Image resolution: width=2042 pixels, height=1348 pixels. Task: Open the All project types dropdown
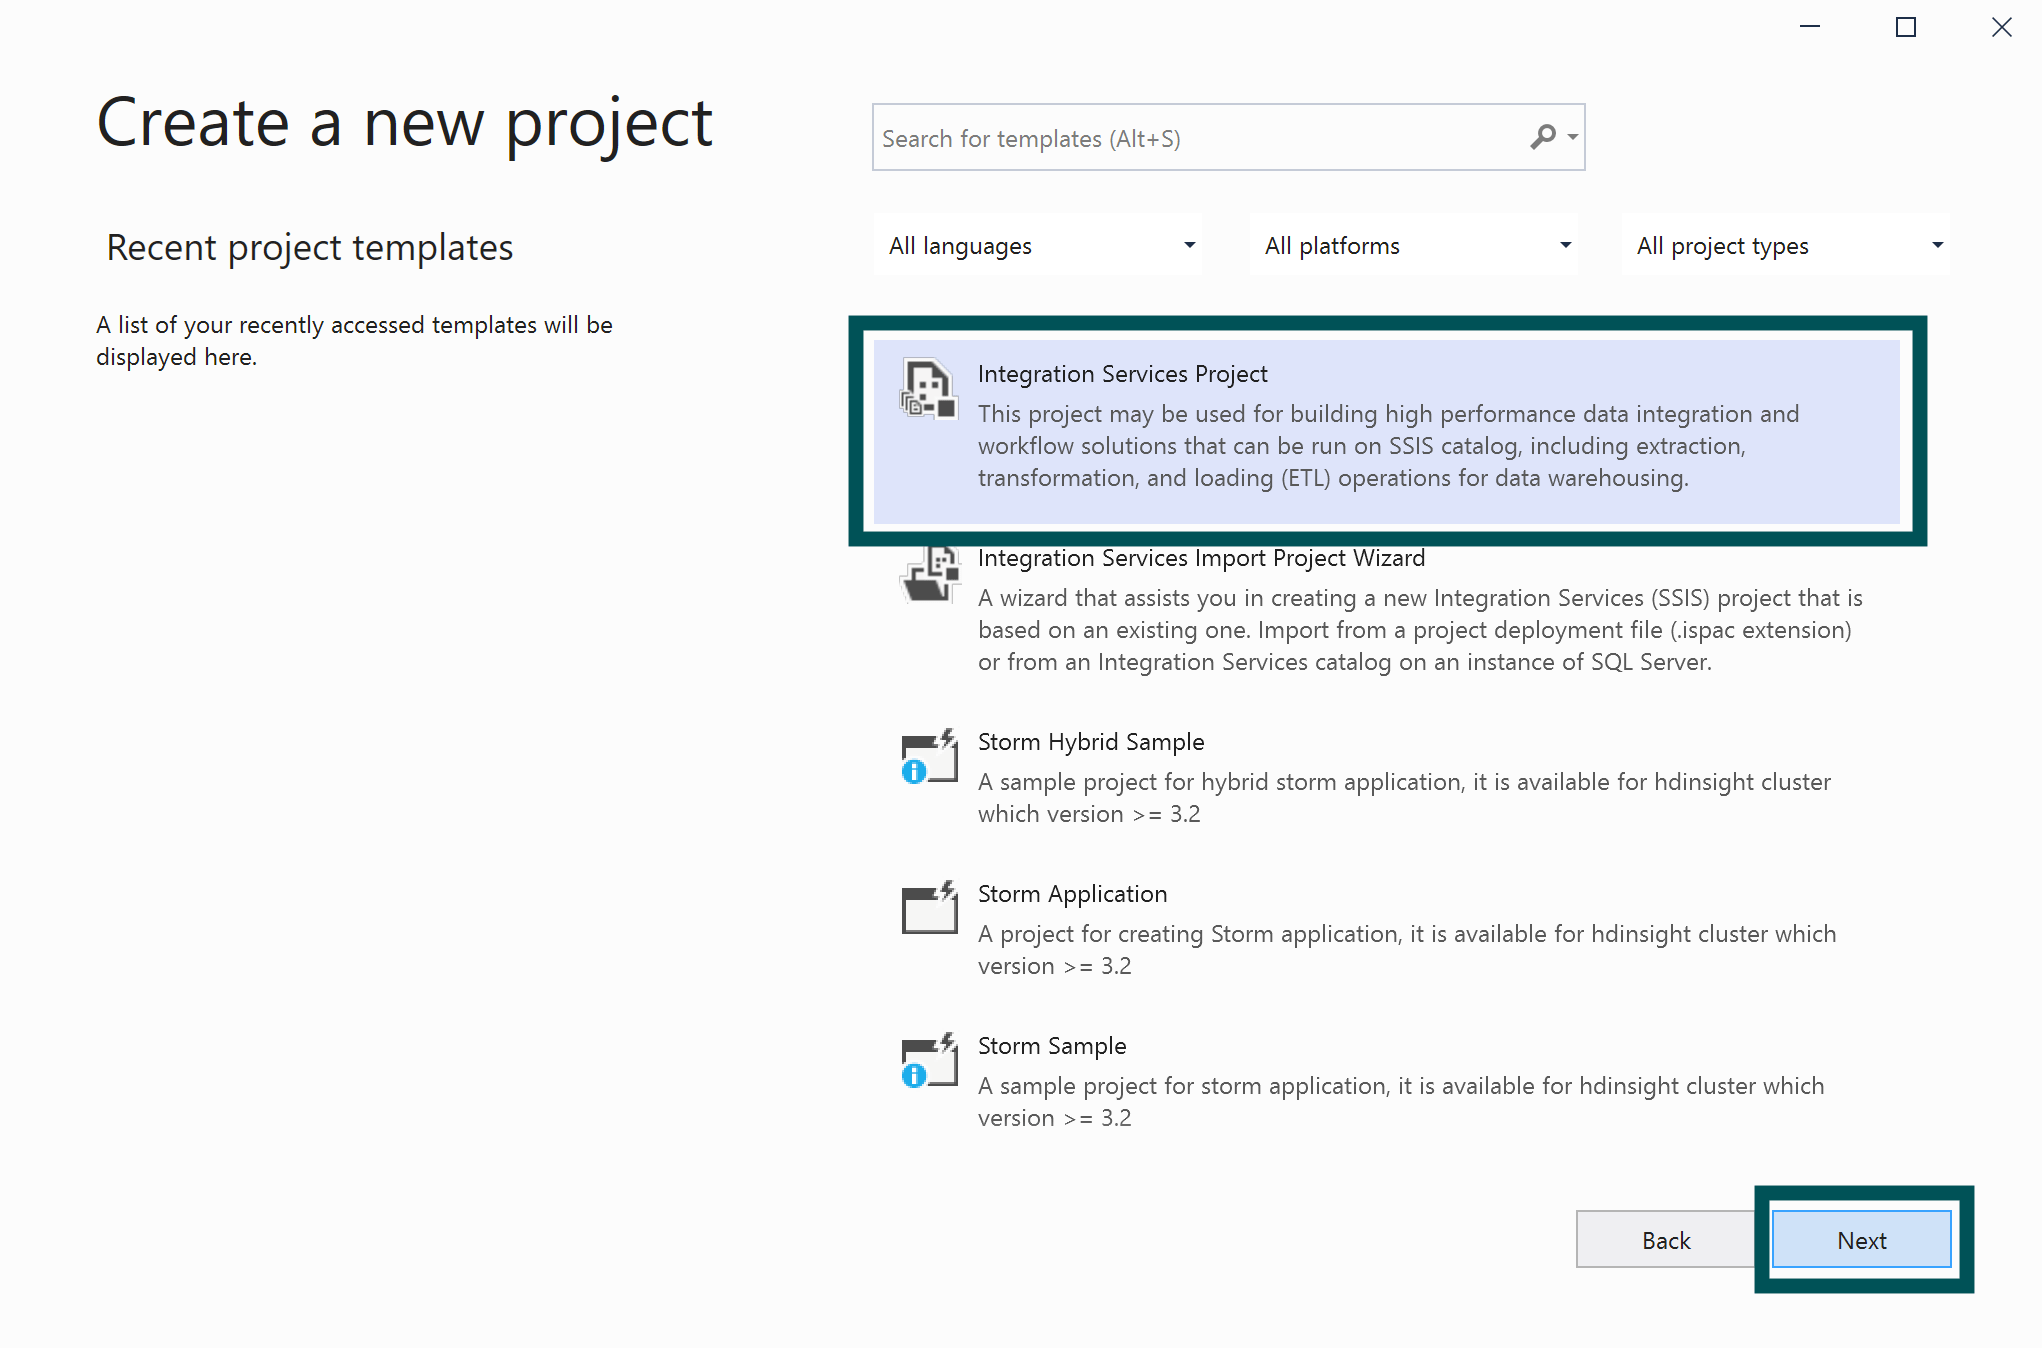pos(1786,245)
